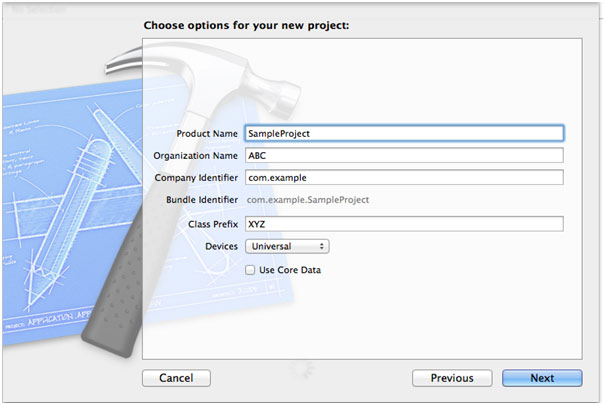Click the Bundle Identifier label
Image resolution: width=605 pixels, height=405 pixels.
coord(202,200)
